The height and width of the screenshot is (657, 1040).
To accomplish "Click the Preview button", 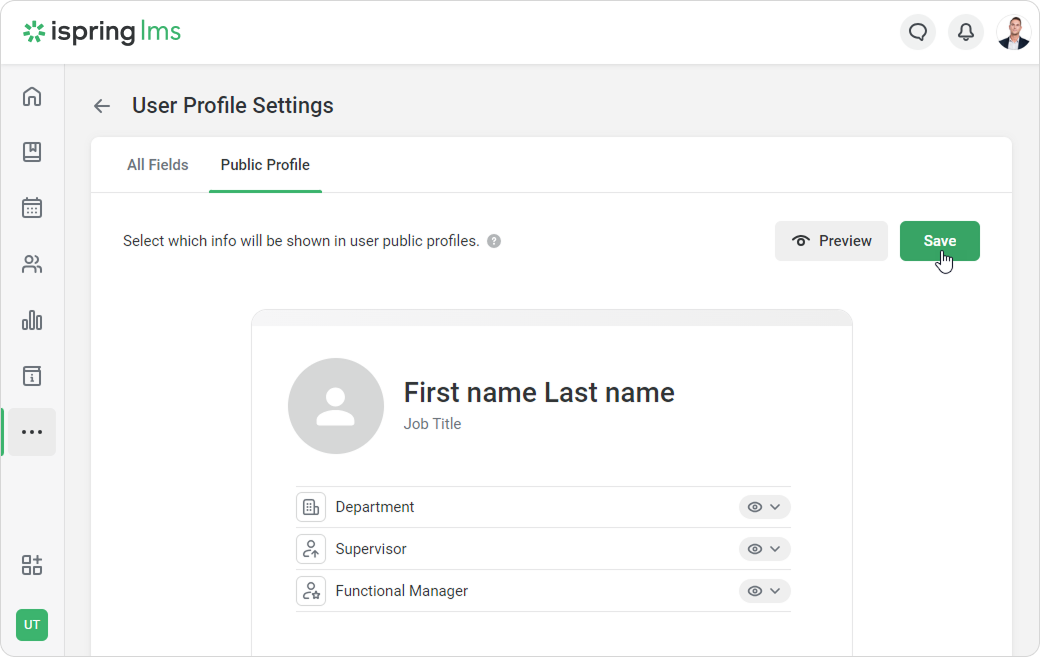I will click(831, 241).
